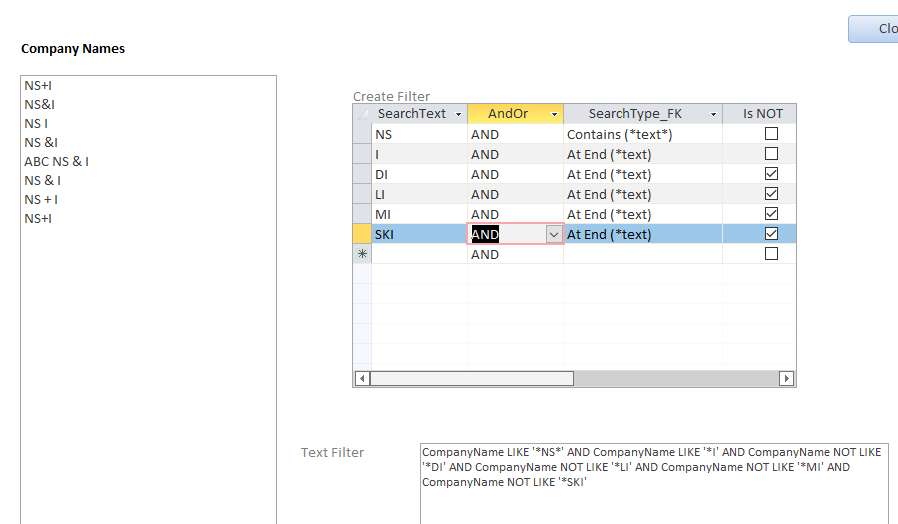Click horizontal scrollbar thumb in filter grid
Image resolution: width=898 pixels, height=524 pixels.
[x=472, y=379]
